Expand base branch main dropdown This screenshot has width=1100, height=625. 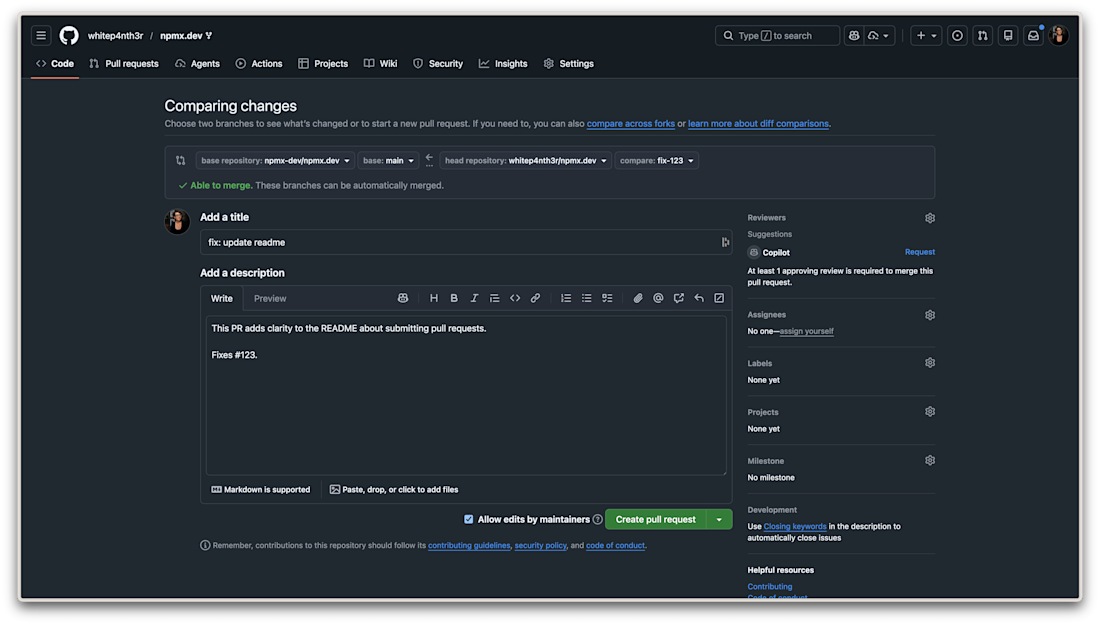pyautogui.click(x=388, y=161)
